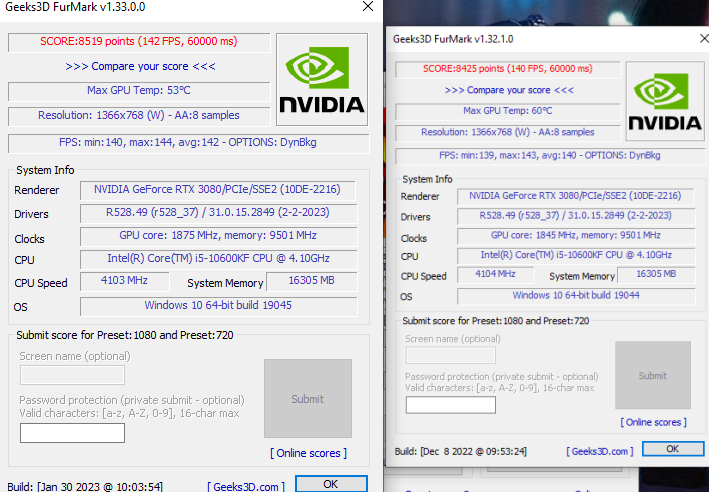The image size is (709, 492).
Task: Open Online scores link in v1.32.1.0 window
Action: (653, 422)
